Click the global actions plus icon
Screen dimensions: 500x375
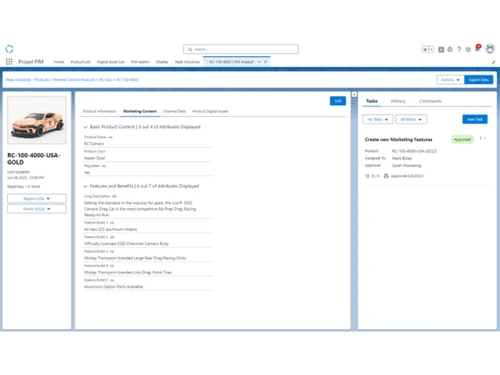(441, 49)
